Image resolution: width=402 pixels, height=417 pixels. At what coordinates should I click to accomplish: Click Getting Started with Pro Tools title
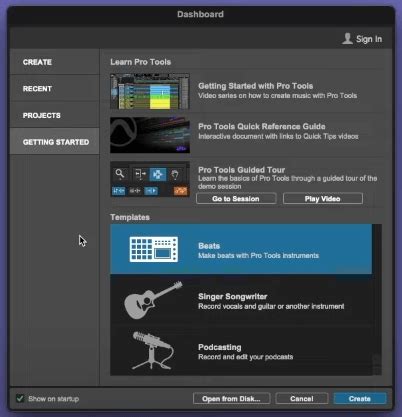click(x=255, y=86)
